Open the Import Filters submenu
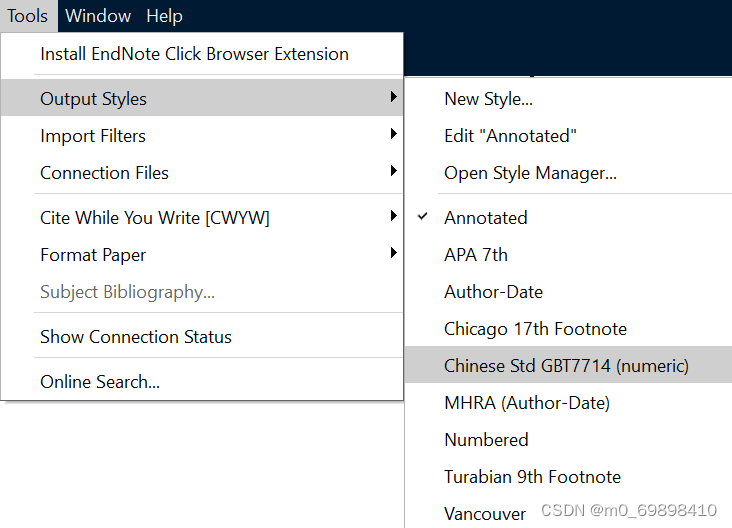732x528 pixels. 202,136
